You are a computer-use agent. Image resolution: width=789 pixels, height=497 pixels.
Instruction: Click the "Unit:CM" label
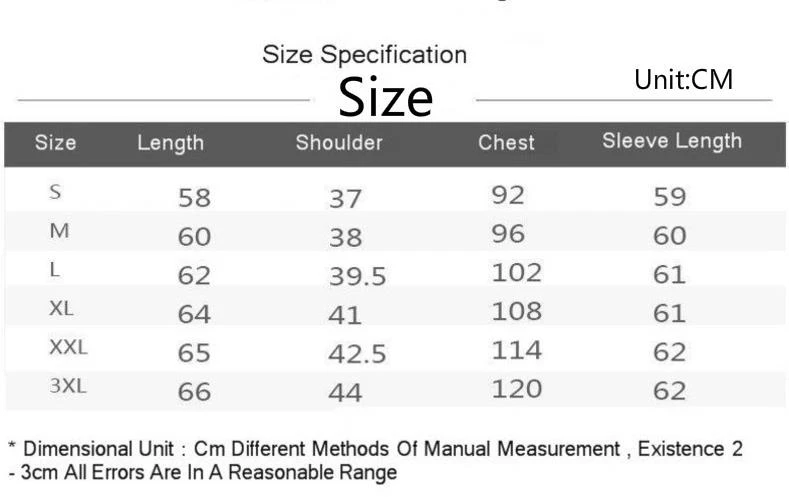683,80
